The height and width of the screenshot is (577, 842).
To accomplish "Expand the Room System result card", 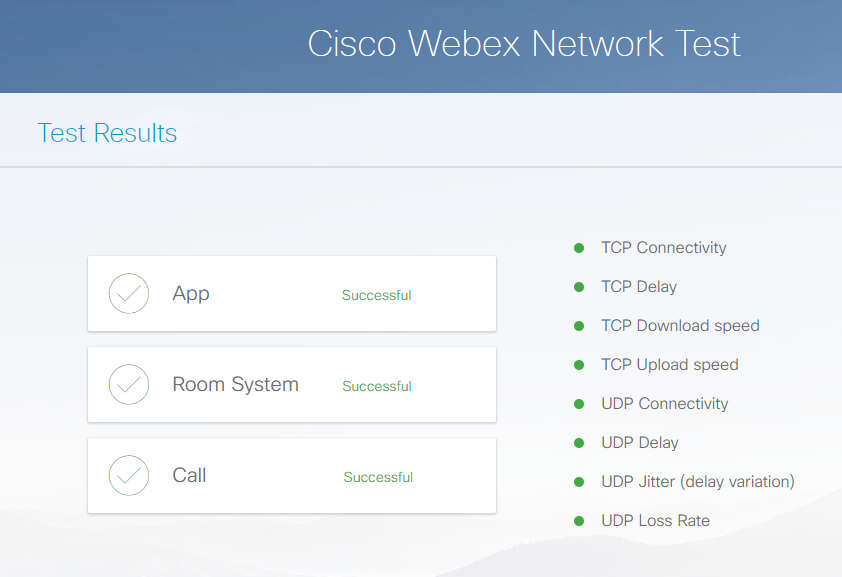I will [x=292, y=384].
